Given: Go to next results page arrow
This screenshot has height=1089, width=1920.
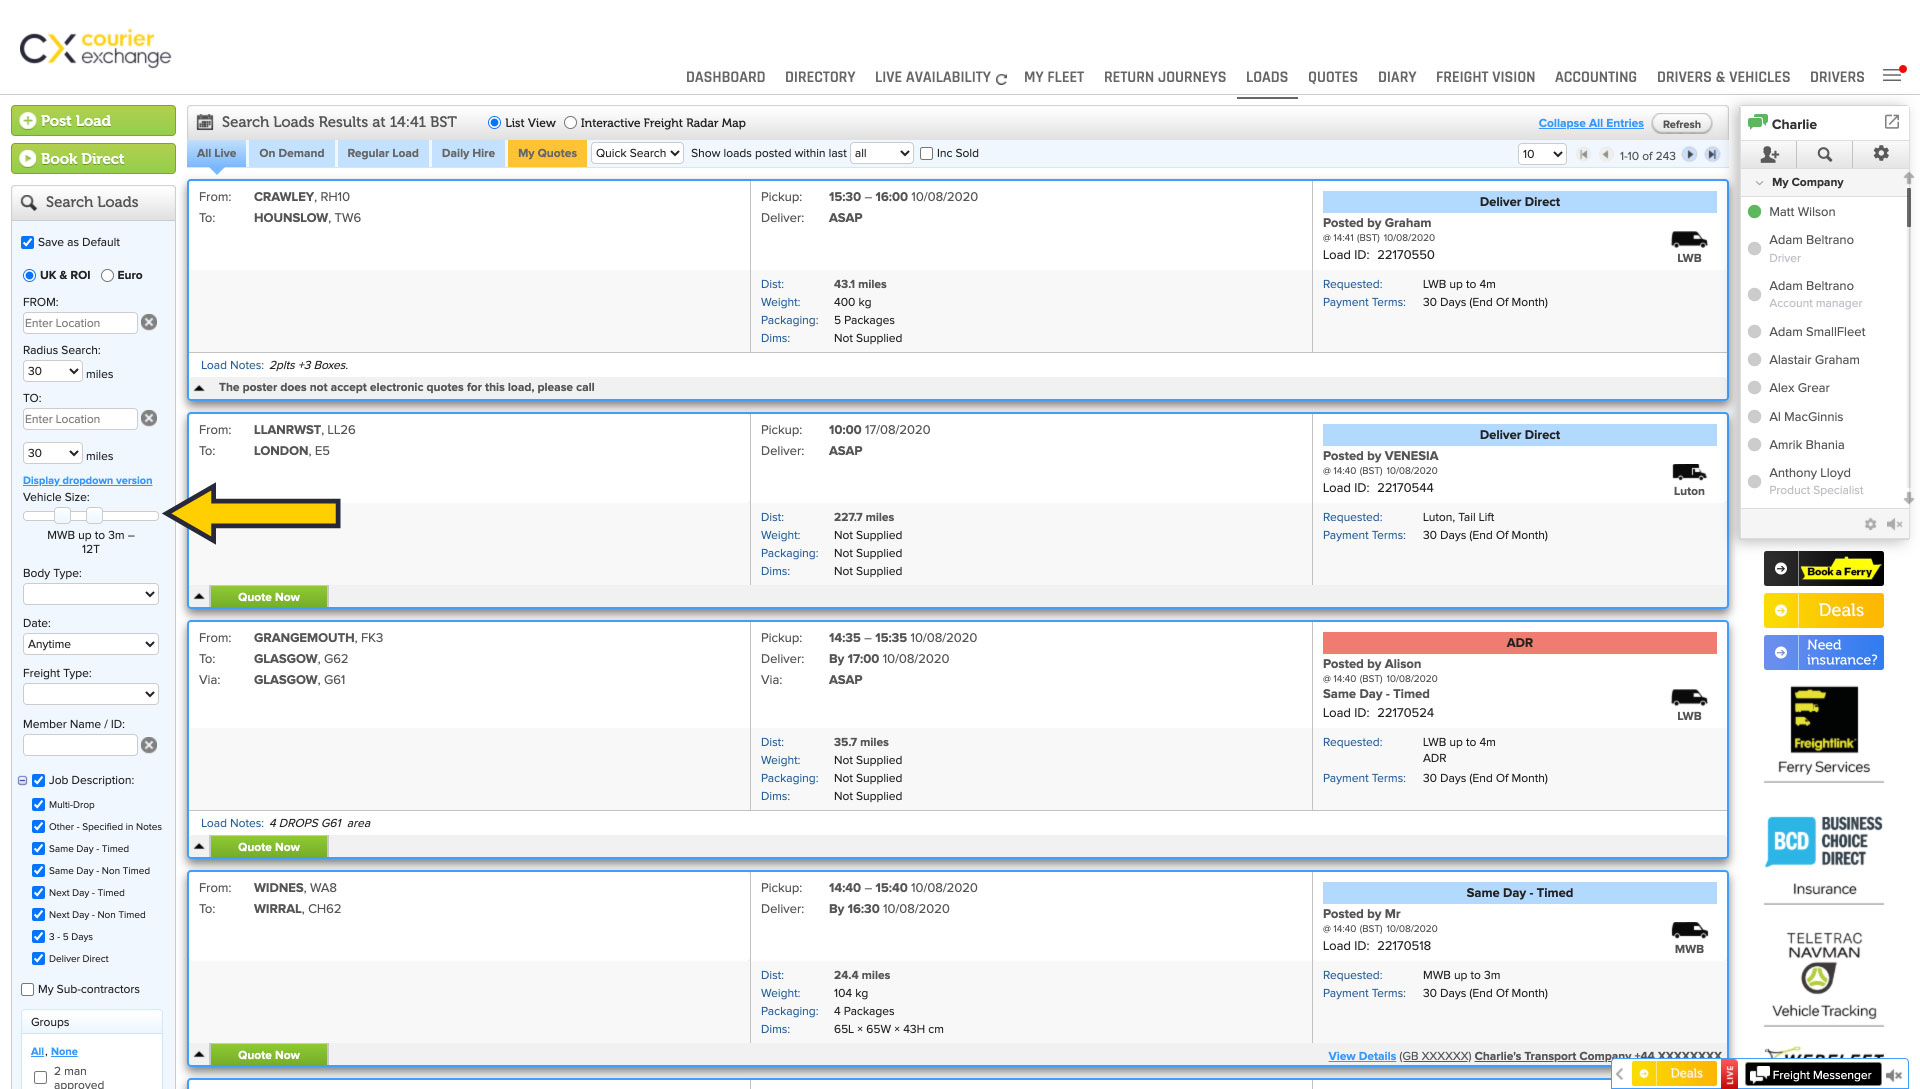Looking at the screenshot, I should (1690, 154).
